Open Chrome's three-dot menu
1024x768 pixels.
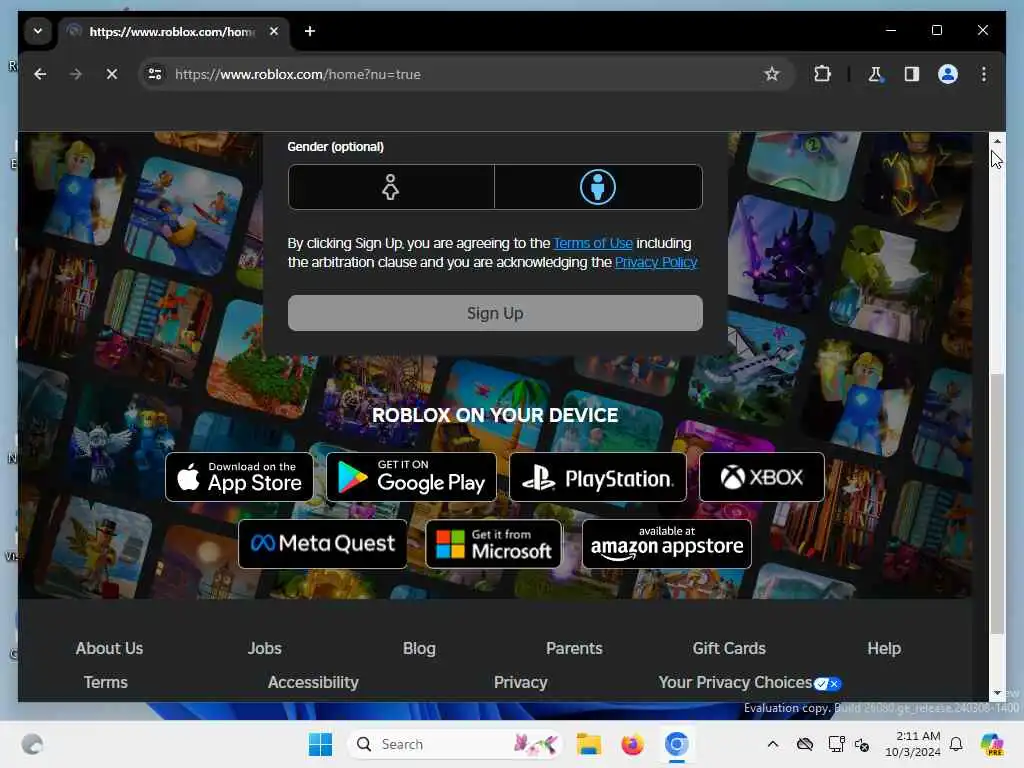click(984, 74)
